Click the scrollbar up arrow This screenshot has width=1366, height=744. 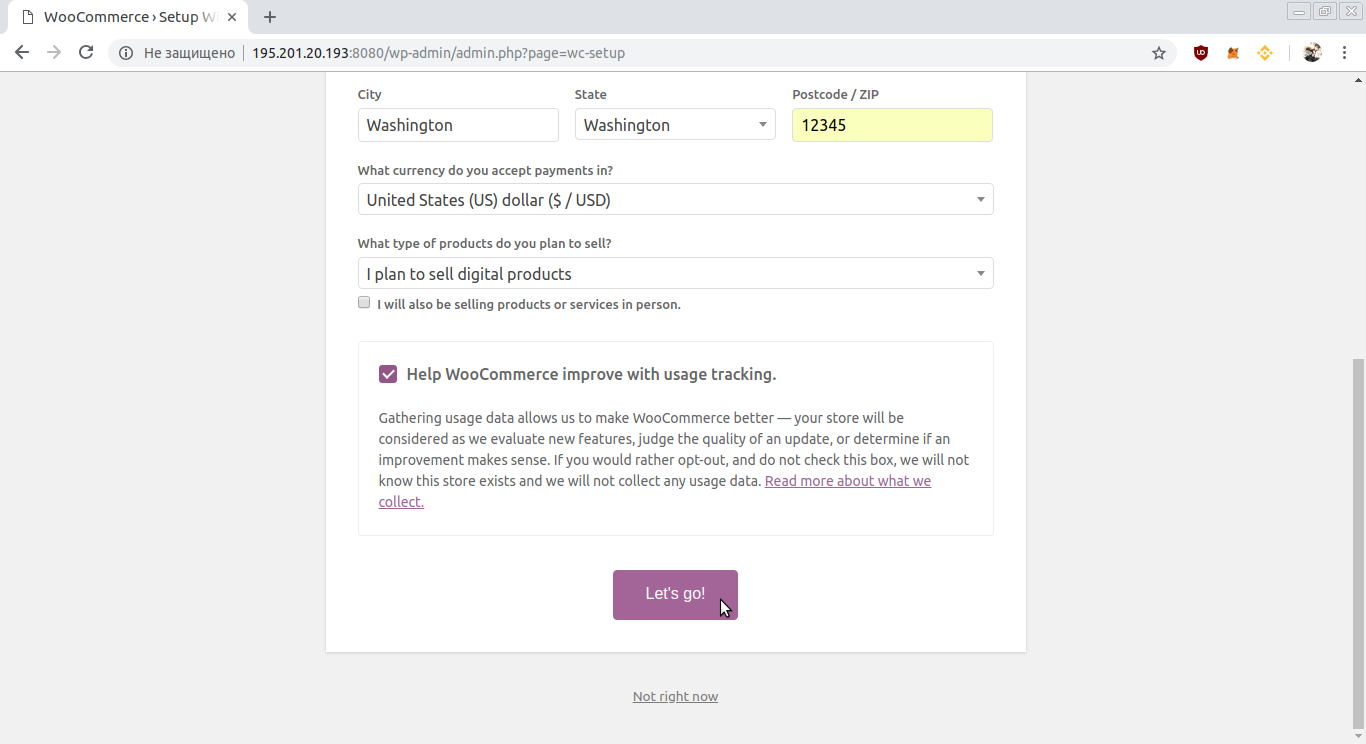pyautogui.click(x=1357, y=79)
